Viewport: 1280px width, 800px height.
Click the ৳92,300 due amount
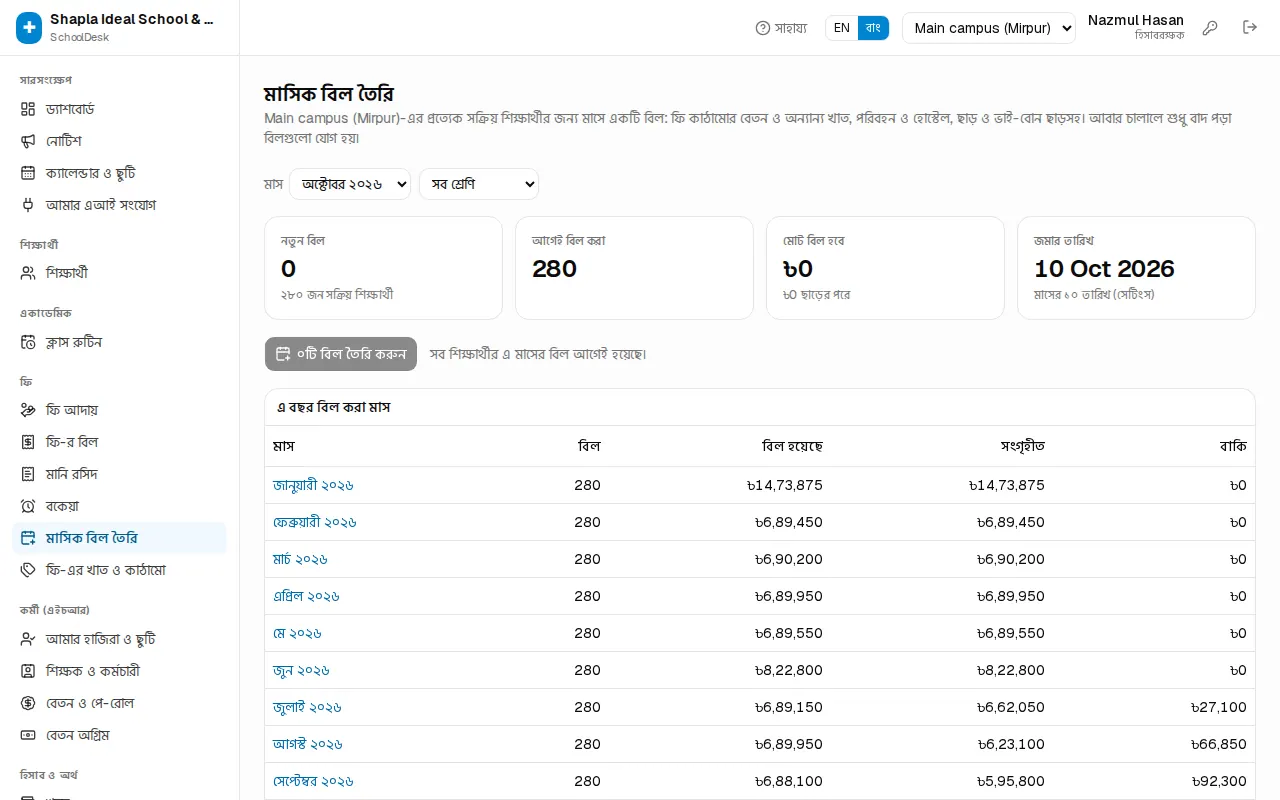click(x=1219, y=781)
